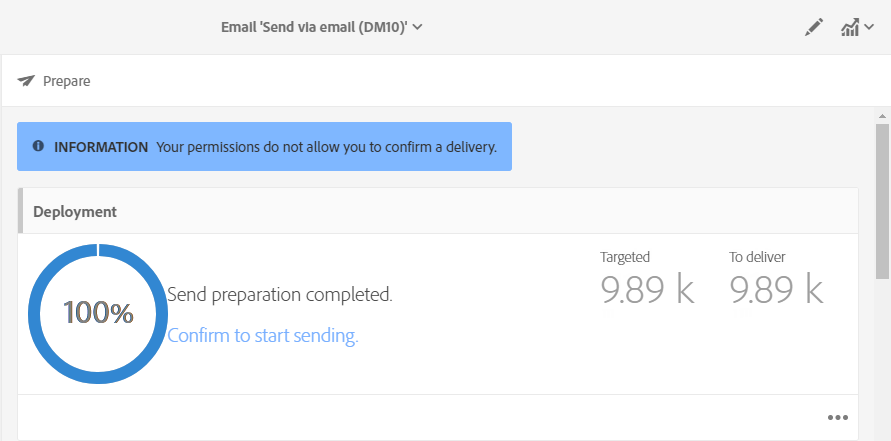Click the scrollbar up arrow
Screen dimensions: 891x441
[882, 116]
